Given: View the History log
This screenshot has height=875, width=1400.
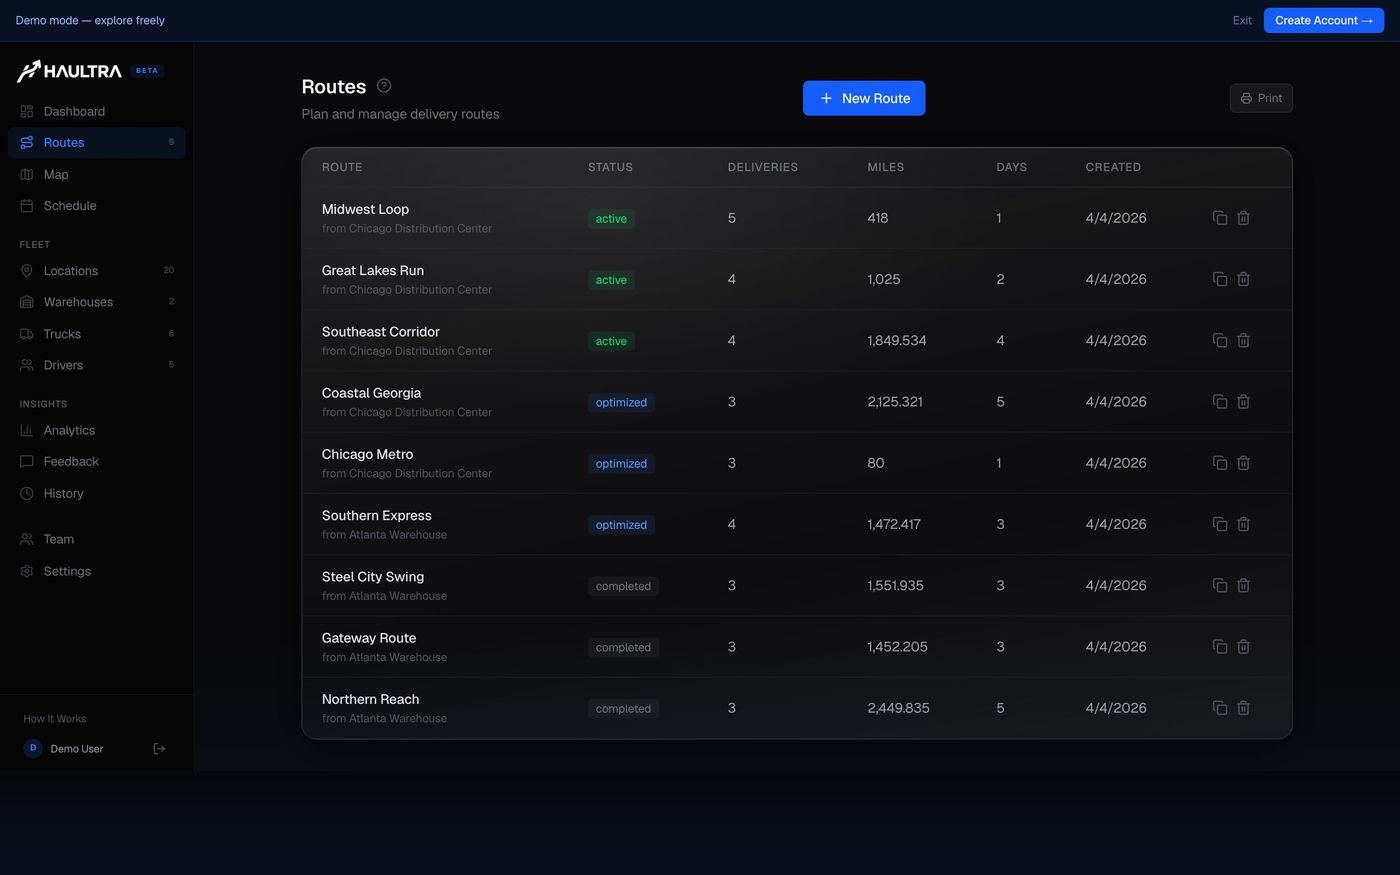Looking at the screenshot, I should point(96,493).
